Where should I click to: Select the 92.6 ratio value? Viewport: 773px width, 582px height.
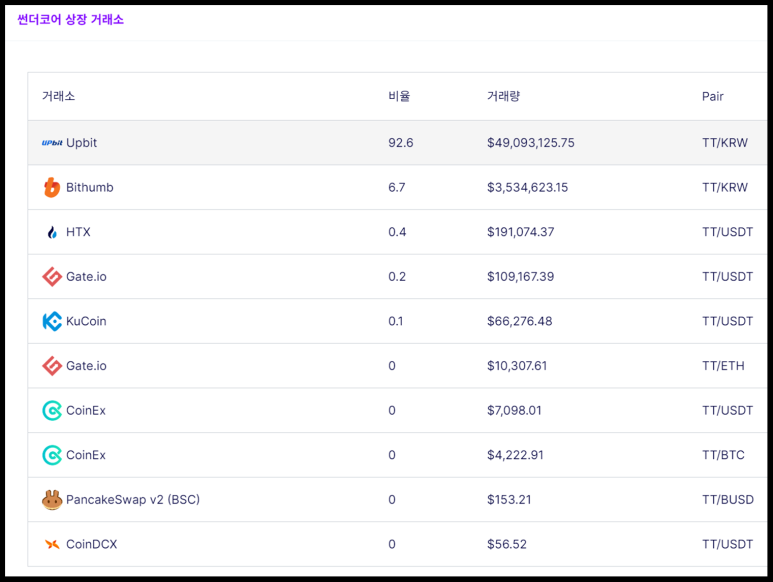click(401, 143)
